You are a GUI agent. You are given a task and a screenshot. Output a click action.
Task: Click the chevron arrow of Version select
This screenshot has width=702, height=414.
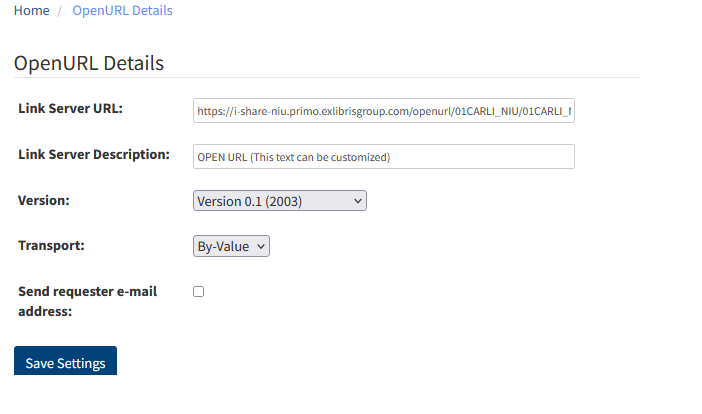click(x=358, y=201)
